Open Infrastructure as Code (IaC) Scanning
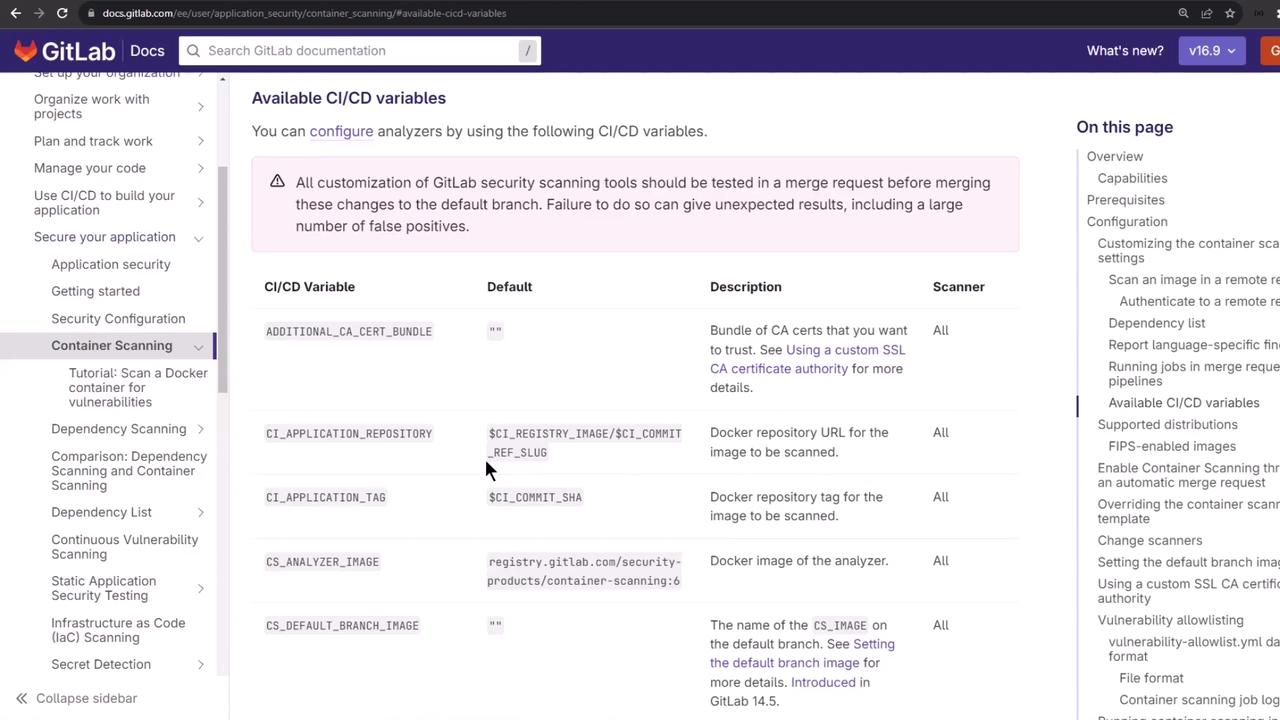The image size is (1280, 720). 118,630
